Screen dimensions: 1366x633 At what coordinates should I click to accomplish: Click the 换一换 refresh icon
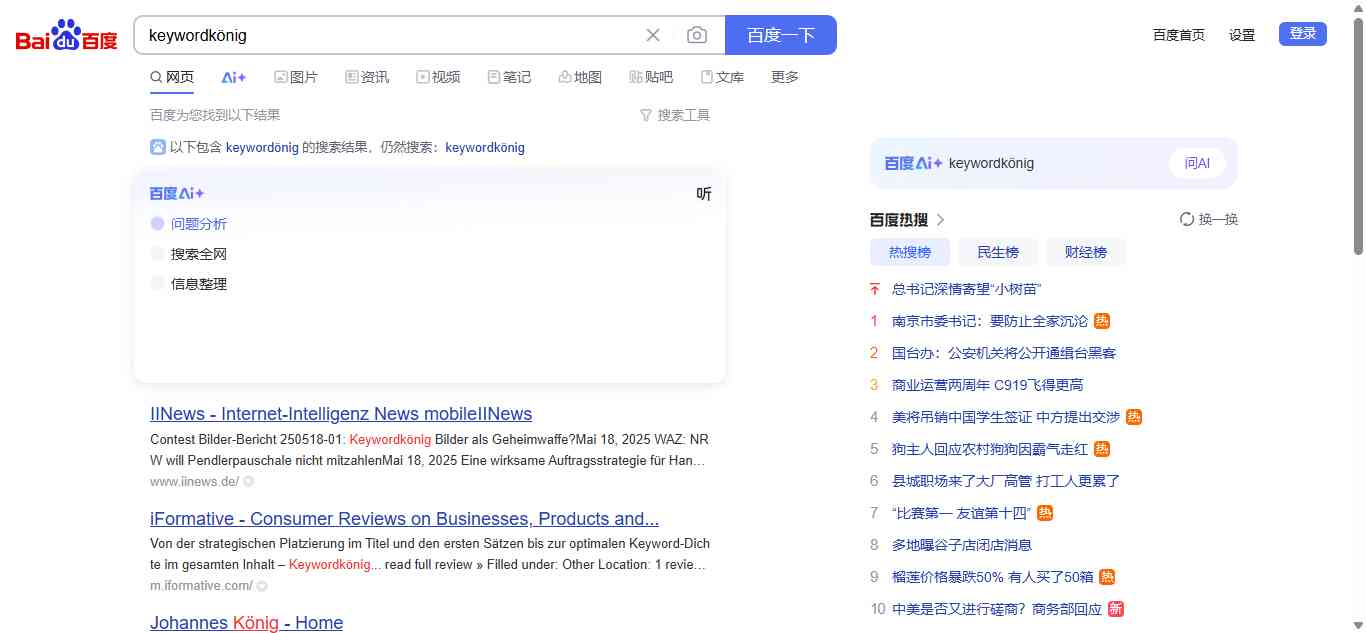[x=1187, y=220]
